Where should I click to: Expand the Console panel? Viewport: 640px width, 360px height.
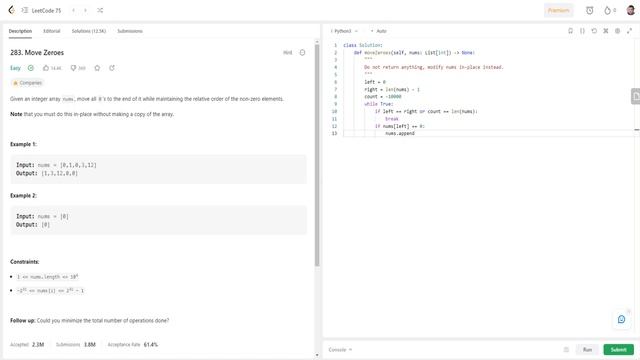(340, 350)
